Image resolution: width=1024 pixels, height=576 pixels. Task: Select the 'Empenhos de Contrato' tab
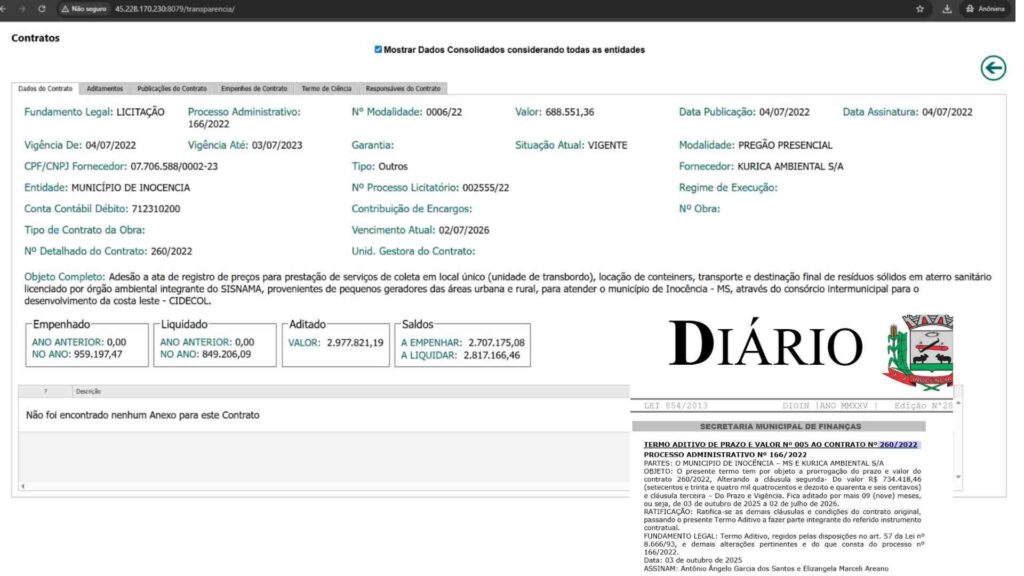(254, 88)
